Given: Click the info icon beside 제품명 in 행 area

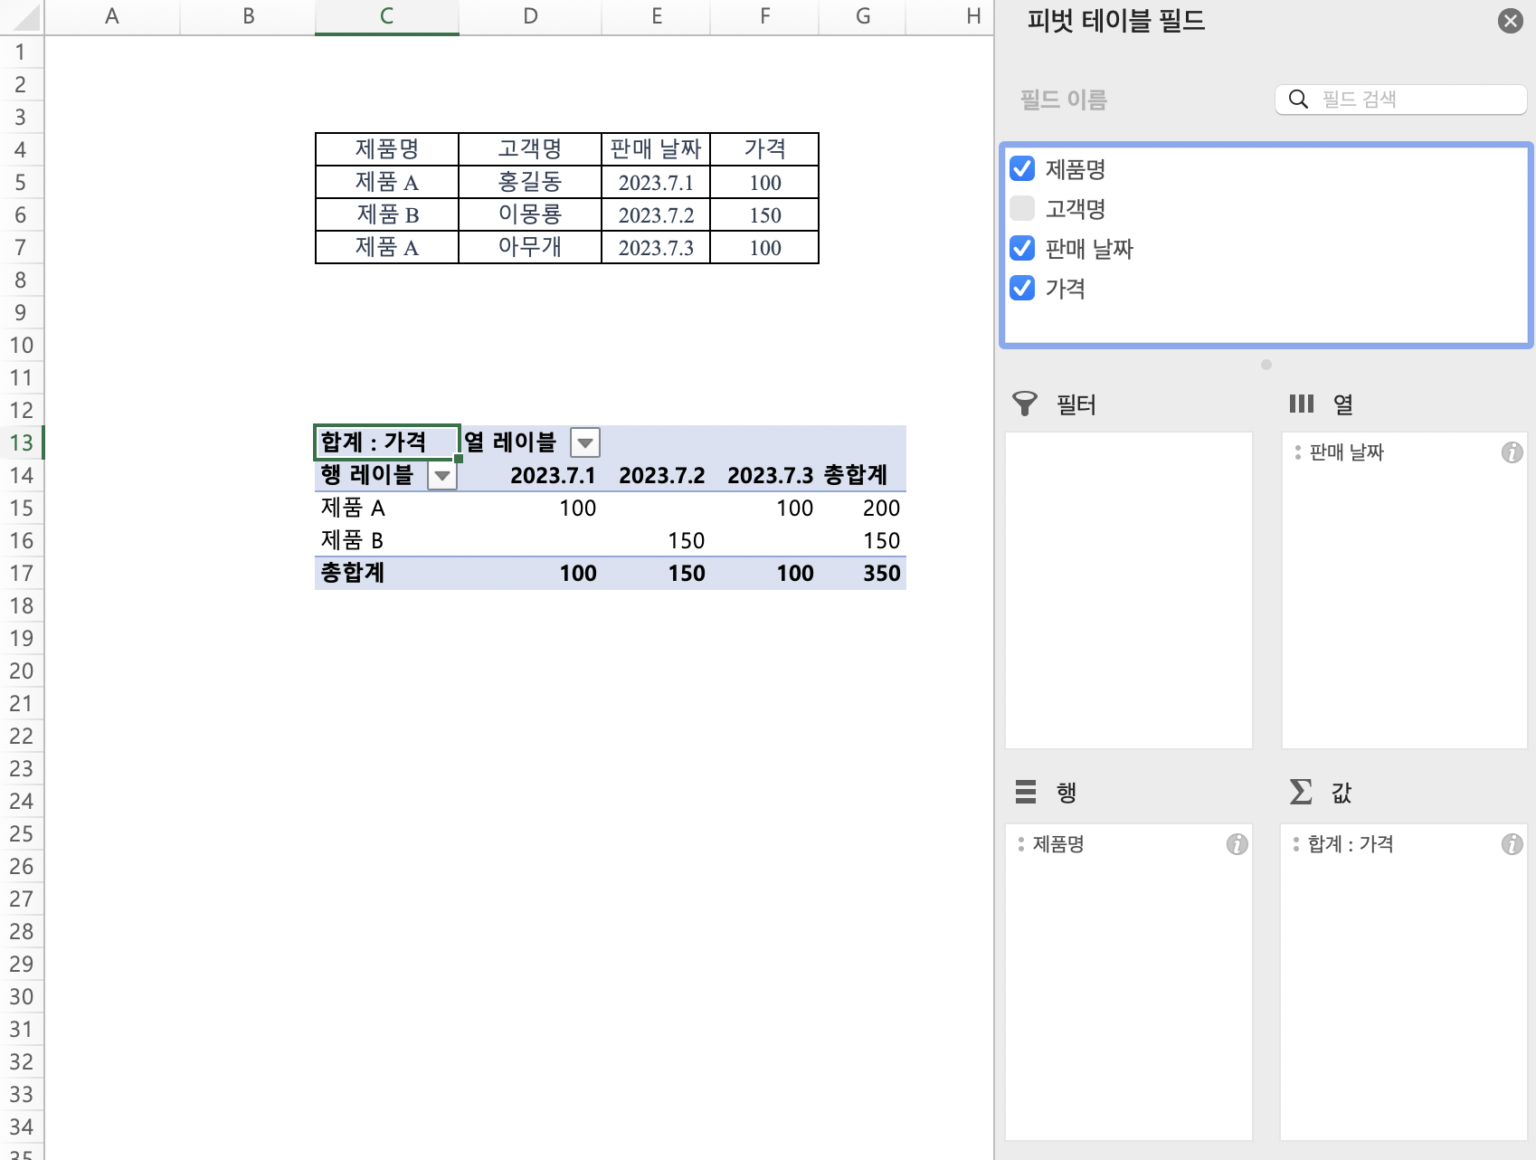Looking at the screenshot, I should pos(1237,845).
